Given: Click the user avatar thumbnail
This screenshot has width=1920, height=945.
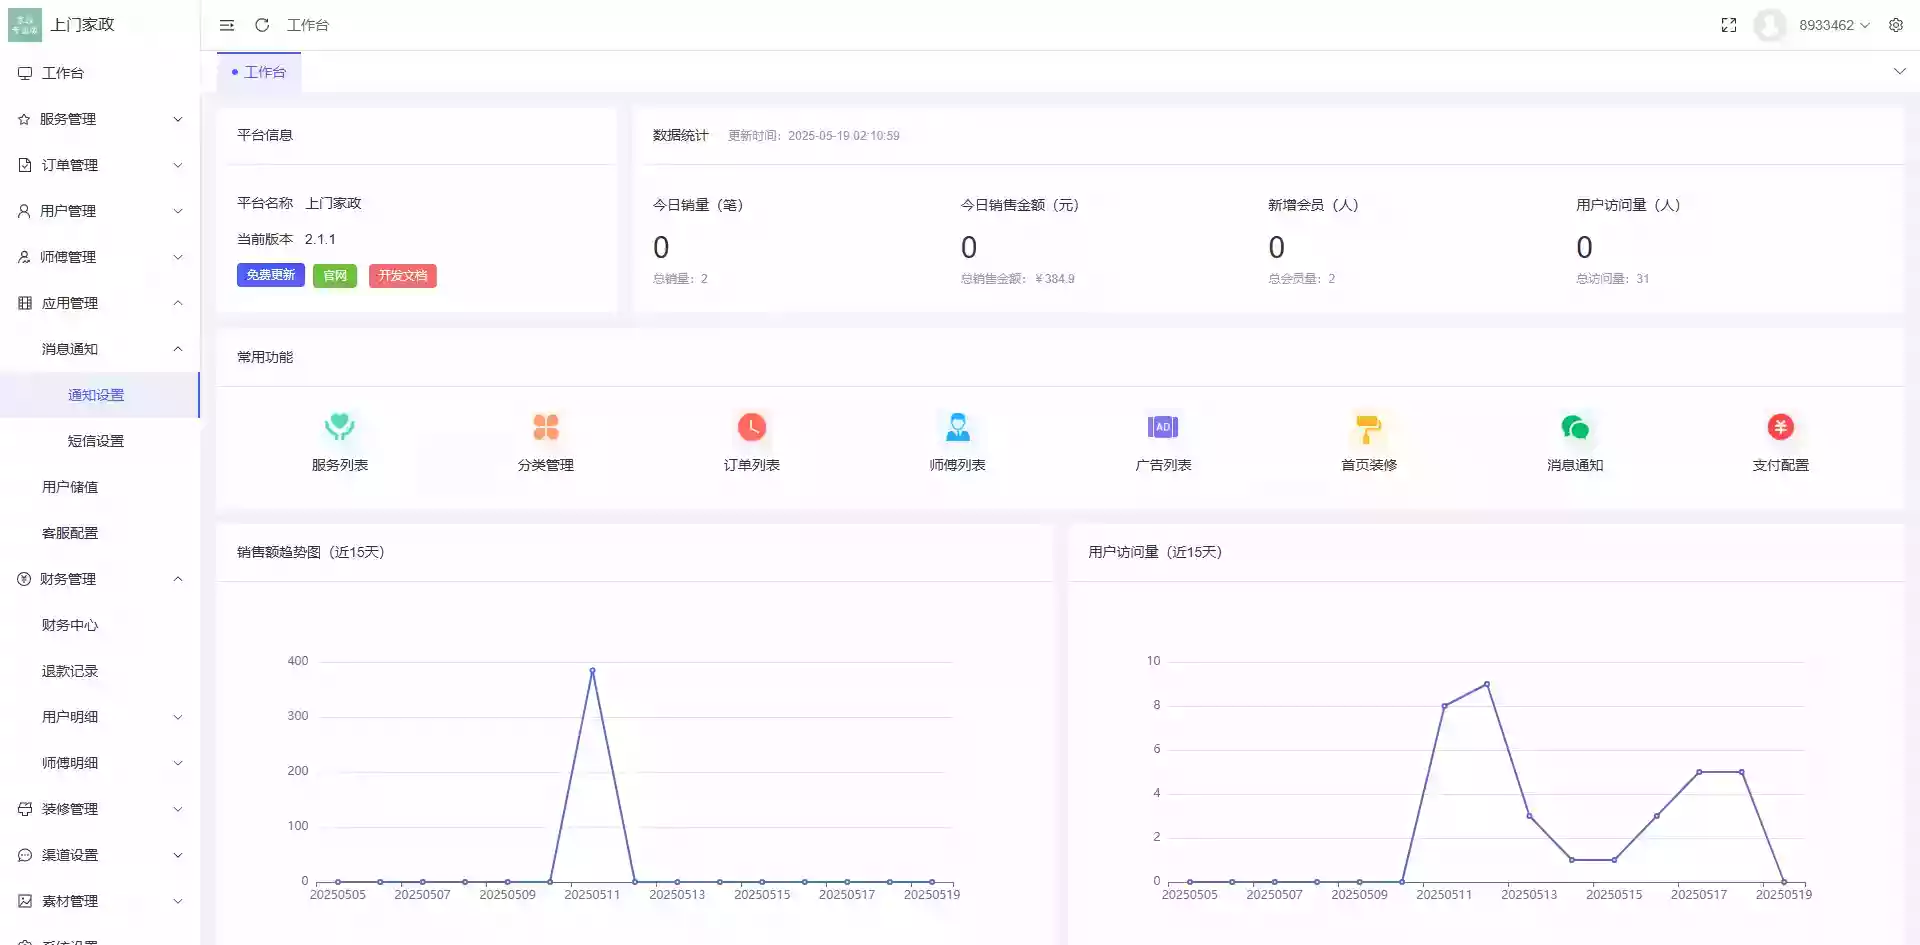Looking at the screenshot, I should (x=1768, y=25).
